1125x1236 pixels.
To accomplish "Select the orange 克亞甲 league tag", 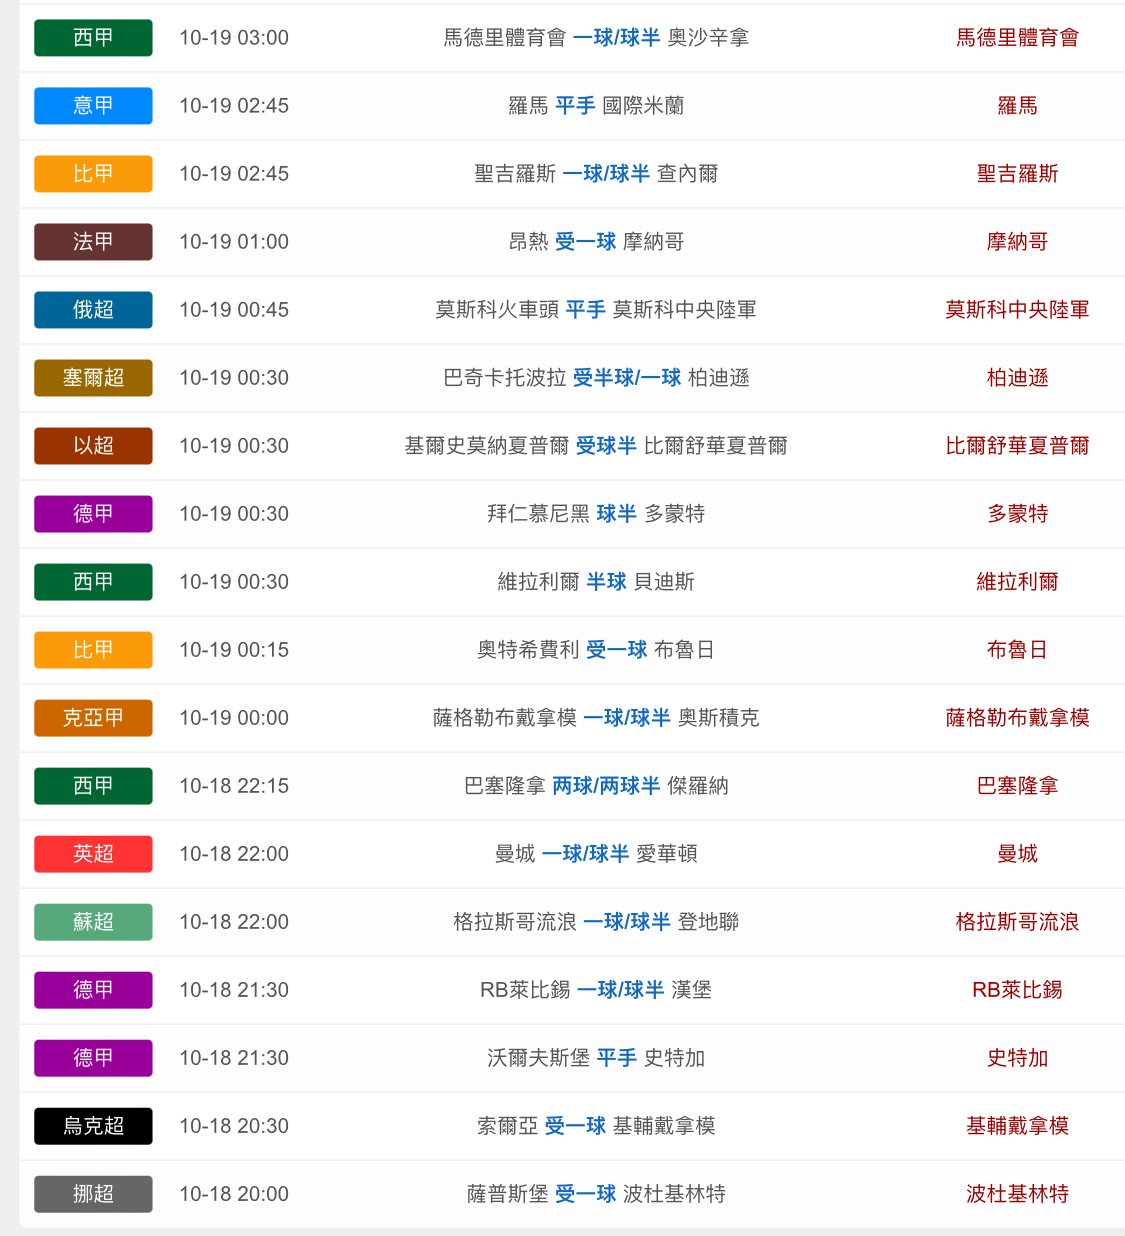I will pyautogui.click(x=93, y=718).
